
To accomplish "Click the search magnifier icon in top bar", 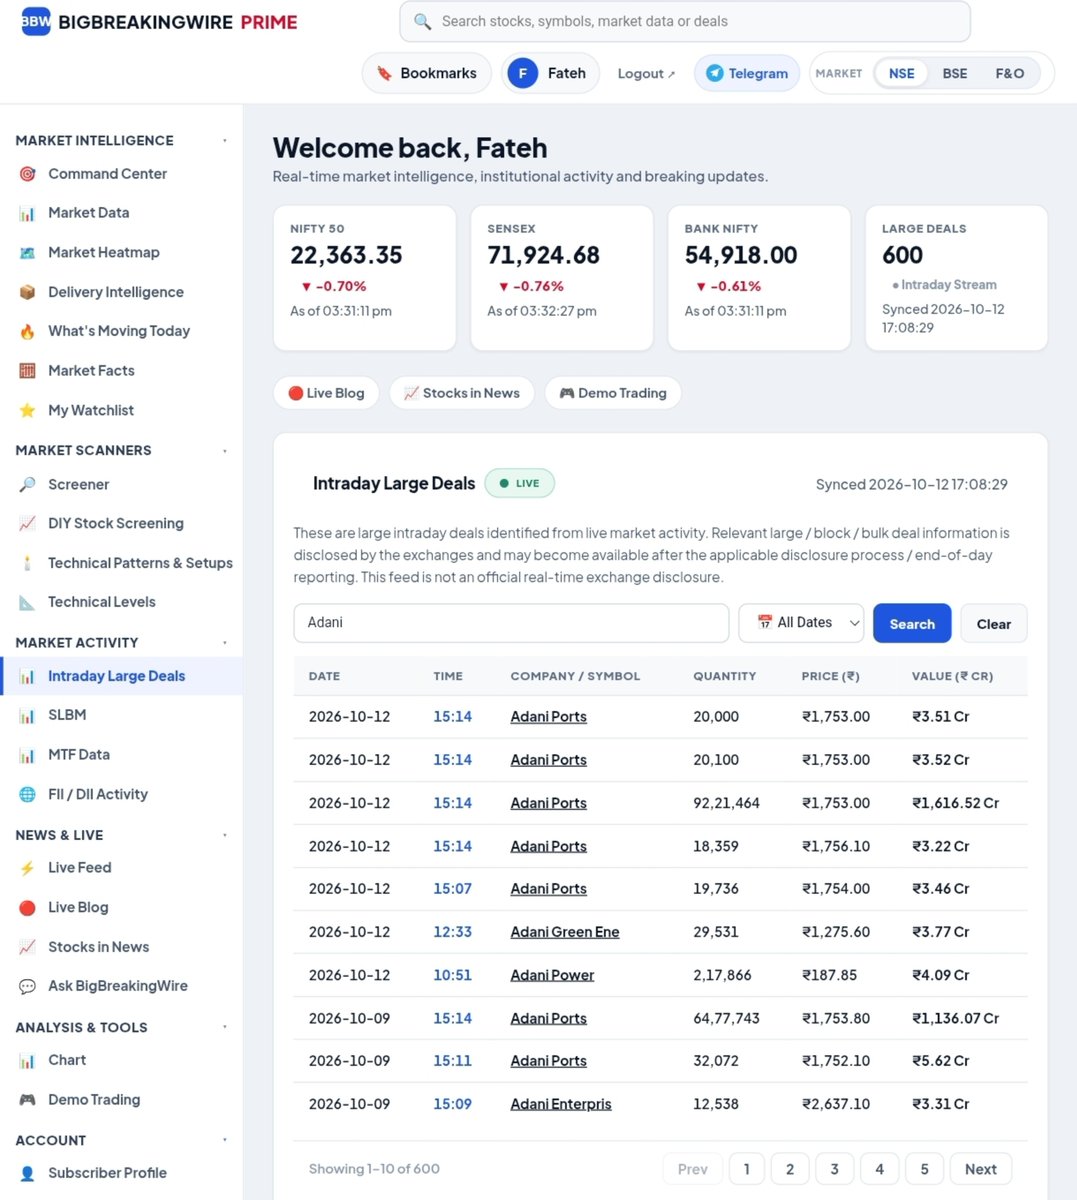I will tap(423, 21).
